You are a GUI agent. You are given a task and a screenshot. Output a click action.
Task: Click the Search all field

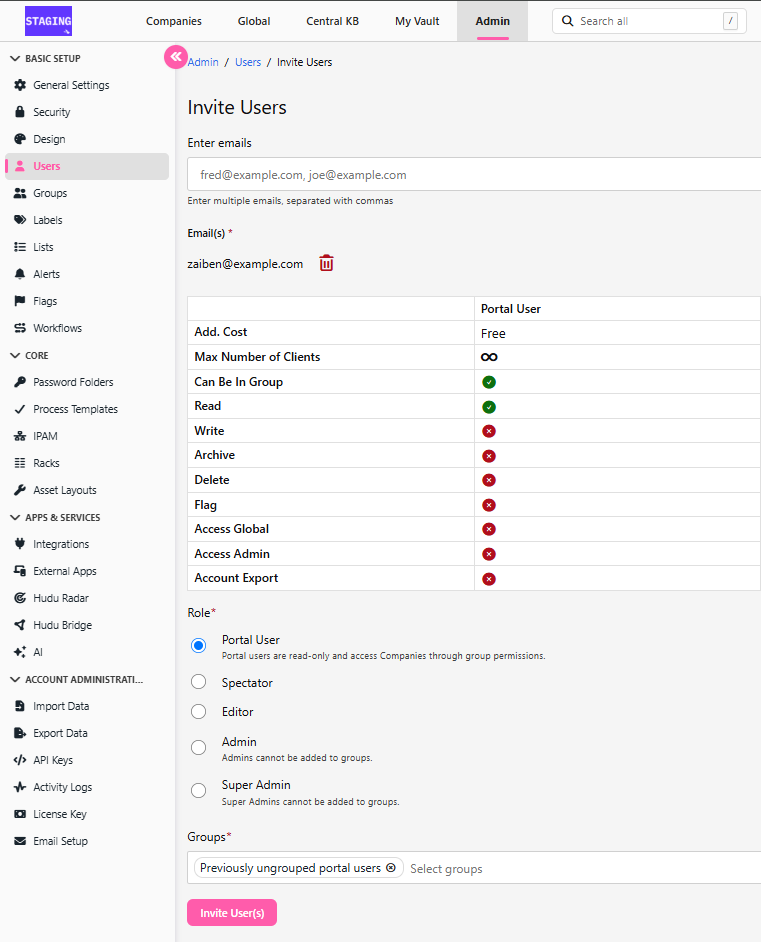649,21
